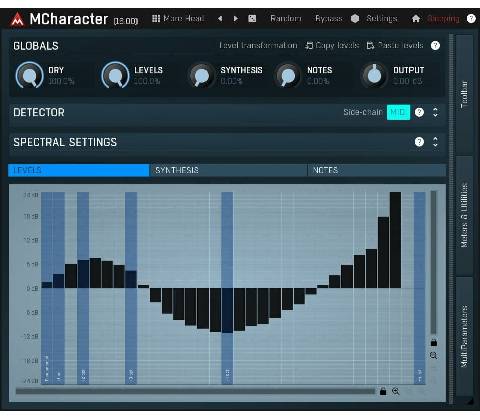Click the MeldaProduction logo icon
The height and width of the screenshot is (420, 480).
pyautogui.click(x=17, y=19)
